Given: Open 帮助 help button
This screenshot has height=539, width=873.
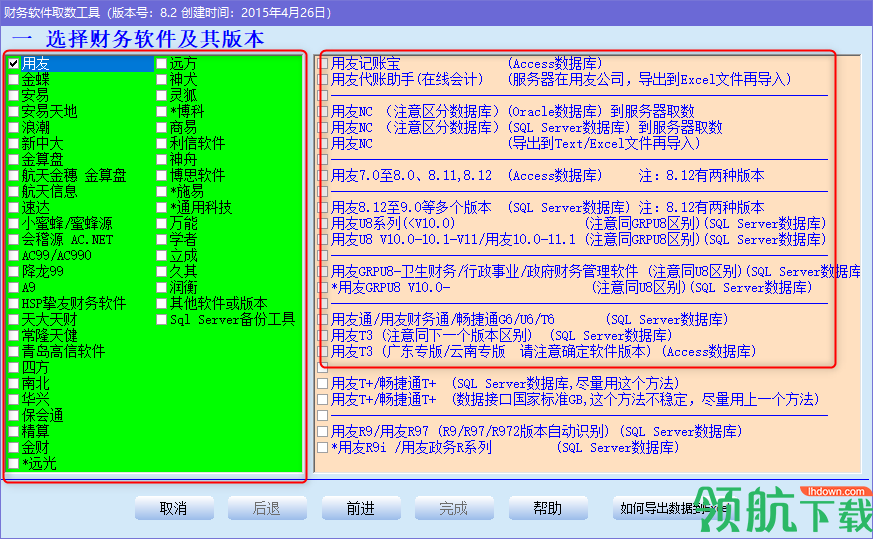Looking at the screenshot, I should pyautogui.click(x=548, y=508).
